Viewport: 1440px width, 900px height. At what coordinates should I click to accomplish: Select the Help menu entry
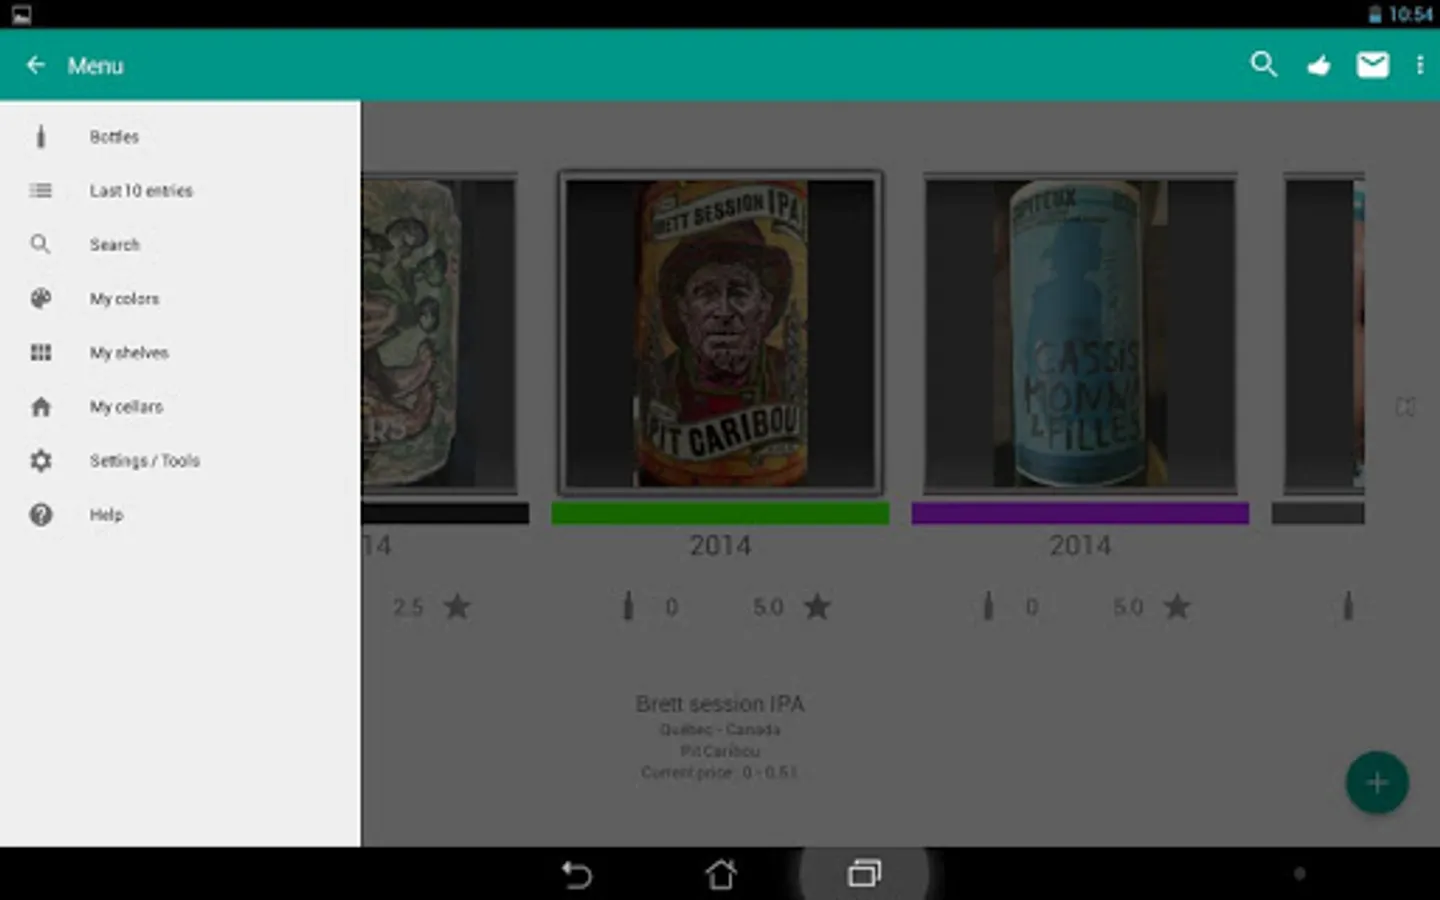pos(180,515)
